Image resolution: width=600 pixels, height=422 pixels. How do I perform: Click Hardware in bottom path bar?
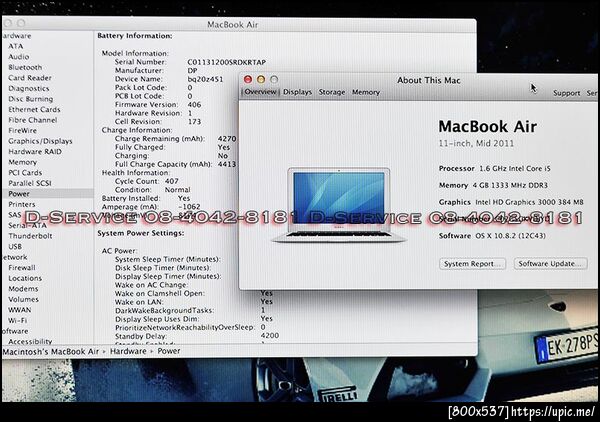point(128,351)
